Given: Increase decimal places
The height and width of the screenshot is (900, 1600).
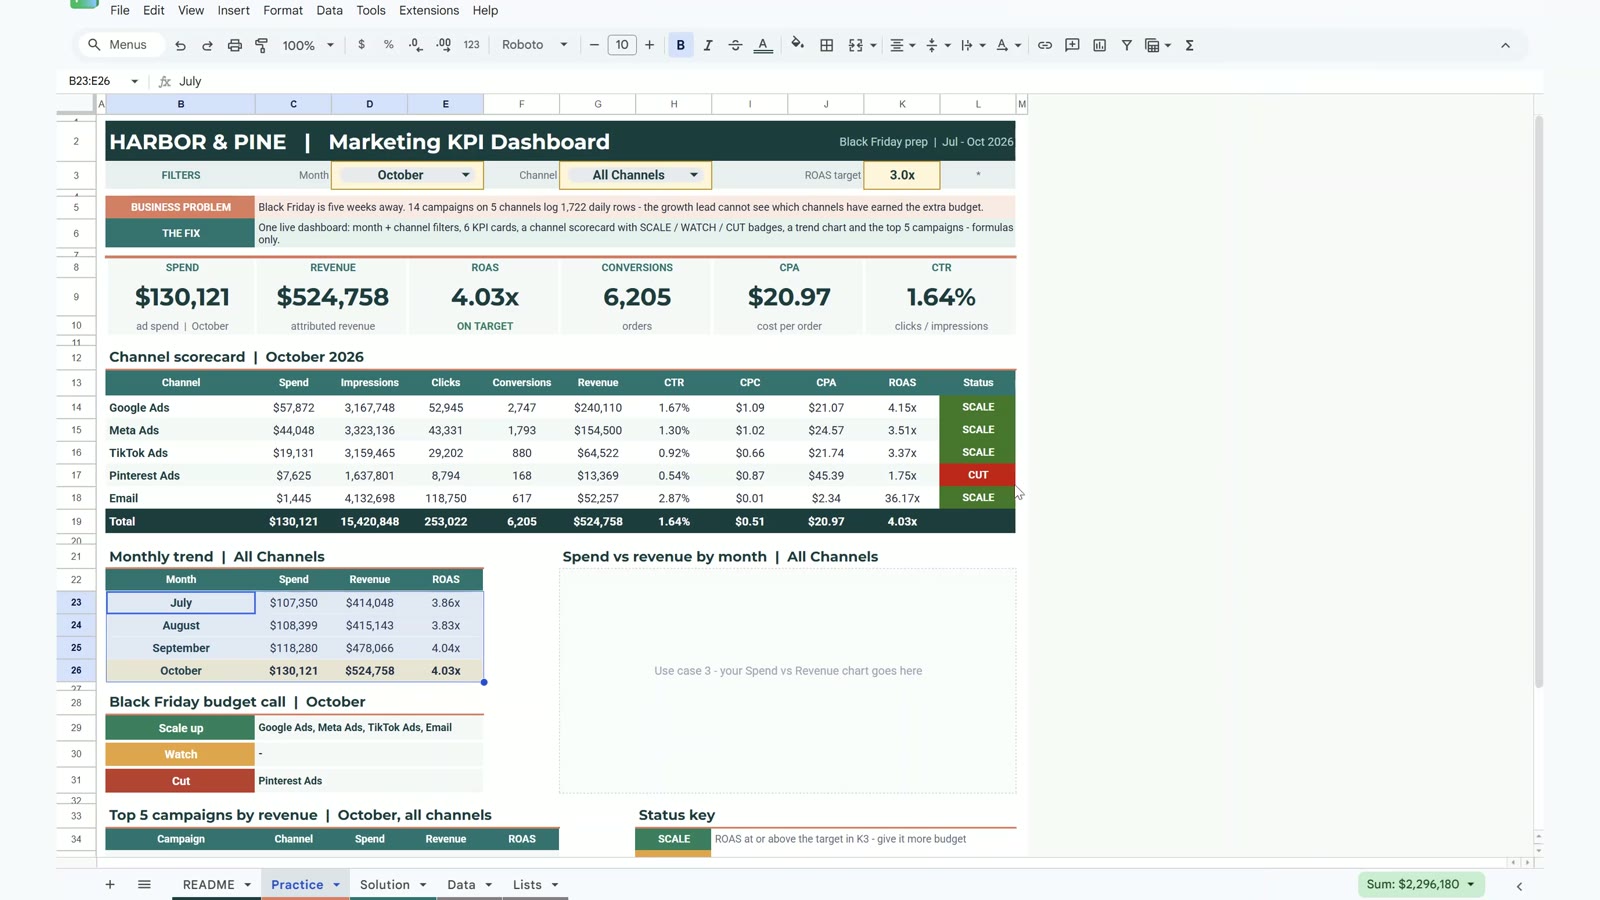Looking at the screenshot, I should tap(443, 45).
